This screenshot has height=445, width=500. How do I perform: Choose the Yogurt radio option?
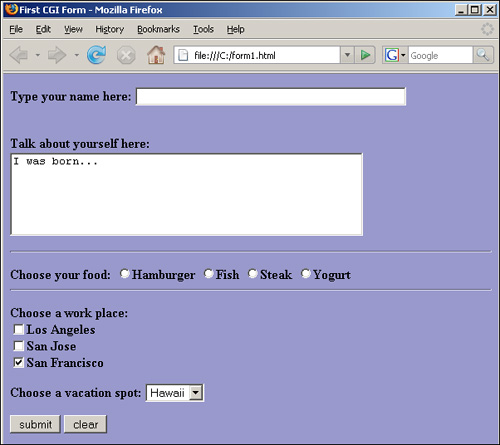(x=306, y=274)
